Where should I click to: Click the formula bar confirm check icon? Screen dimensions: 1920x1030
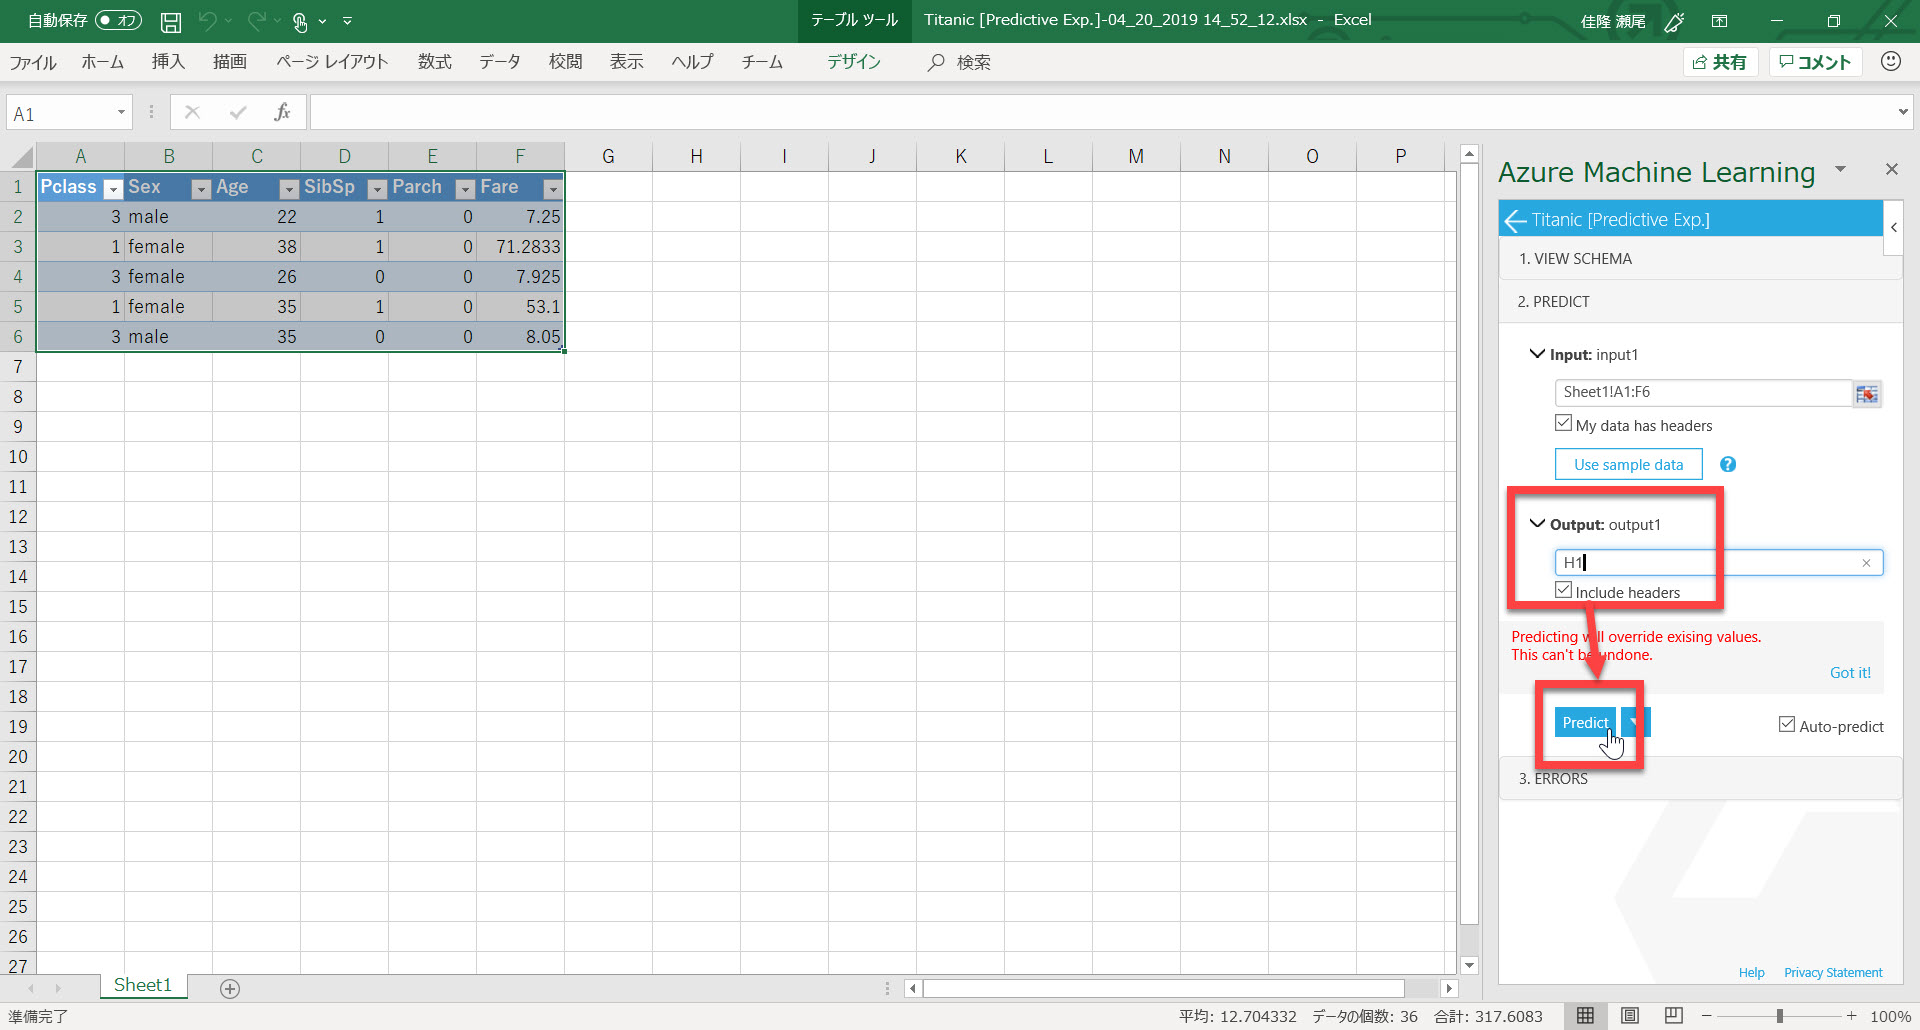pyautogui.click(x=237, y=112)
